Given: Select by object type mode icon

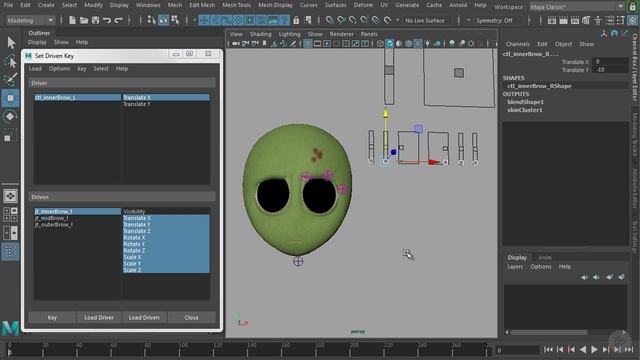Looking at the screenshot, I should [x=163, y=20].
